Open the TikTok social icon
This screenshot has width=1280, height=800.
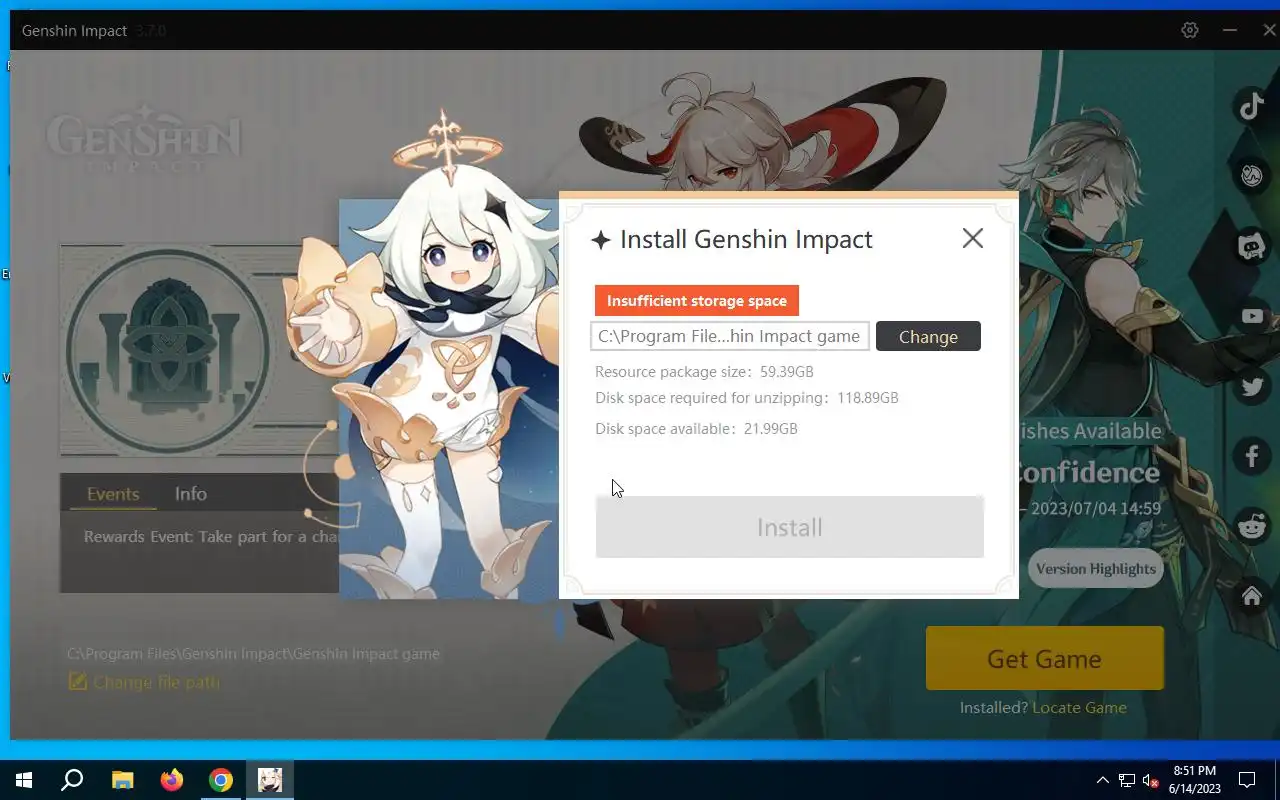pyautogui.click(x=1252, y=105)
